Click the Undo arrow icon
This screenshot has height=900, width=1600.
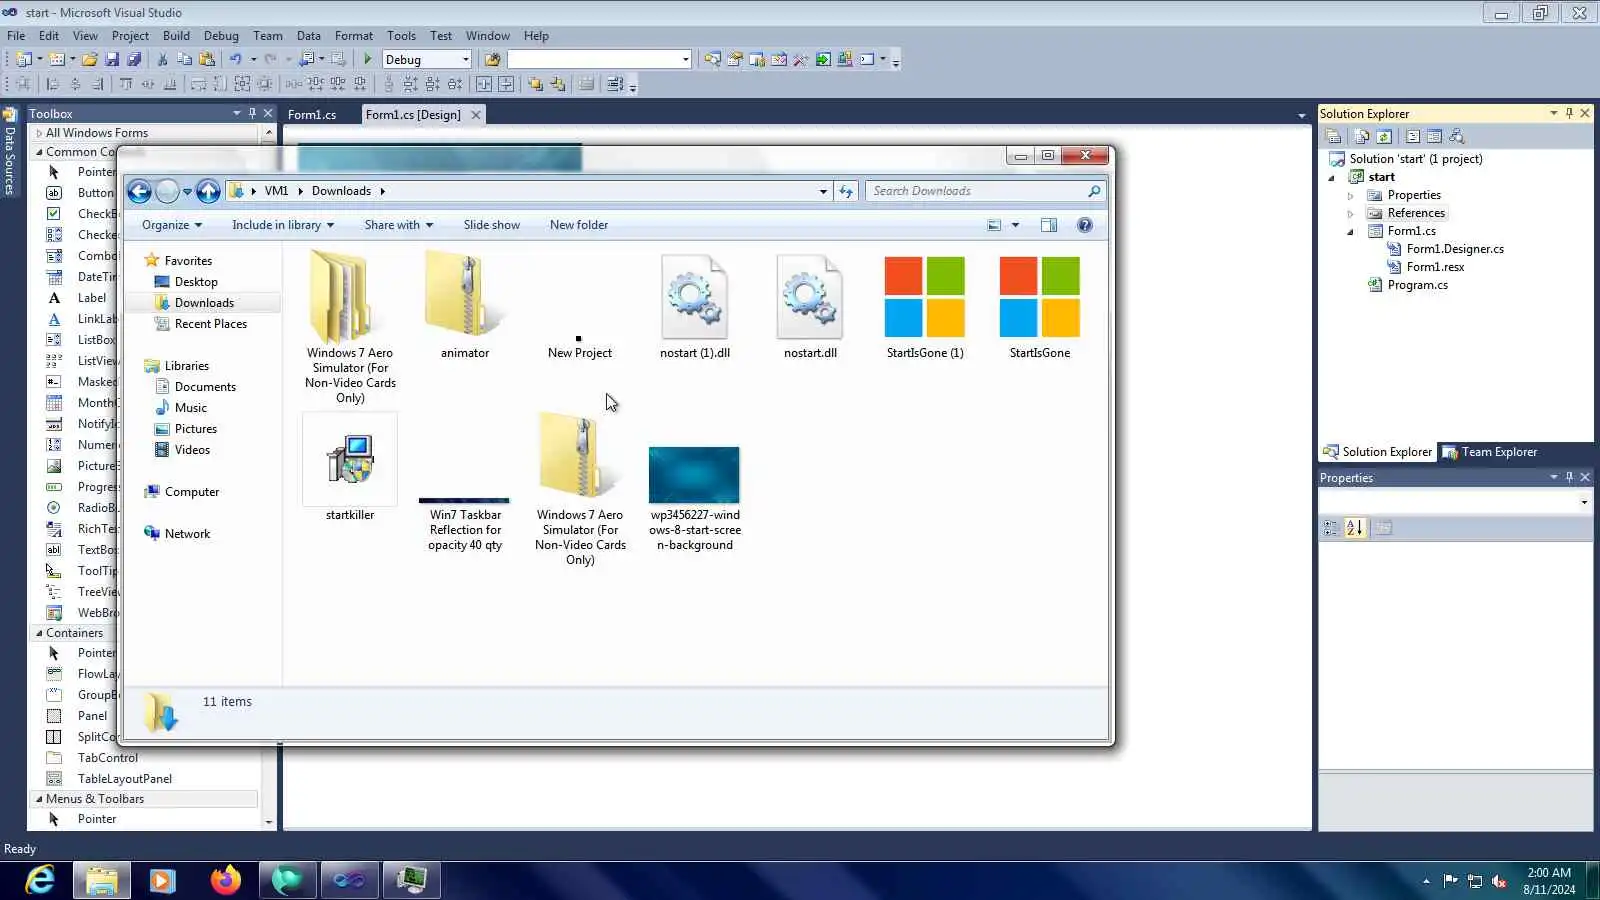pyautogui.click(x=235, y=60)
